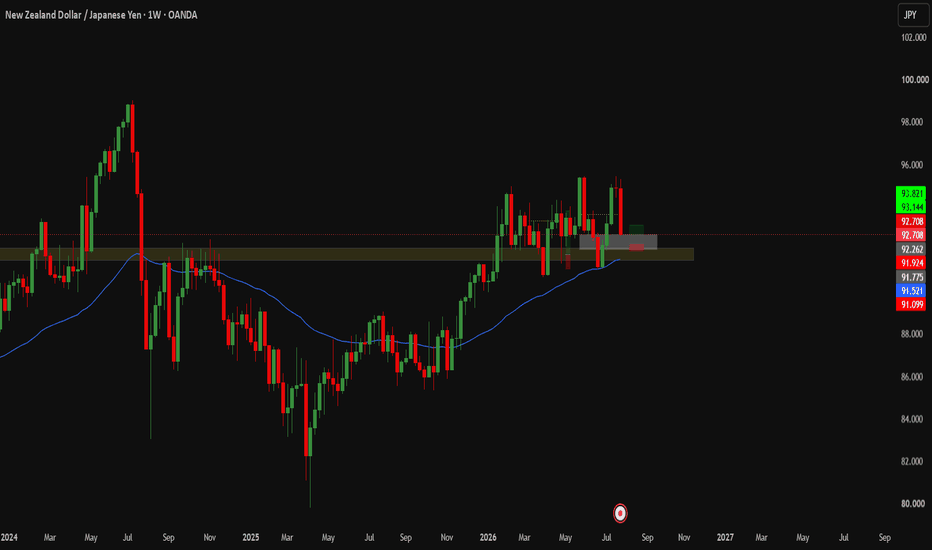Click the green 93.821 price label

911,193
